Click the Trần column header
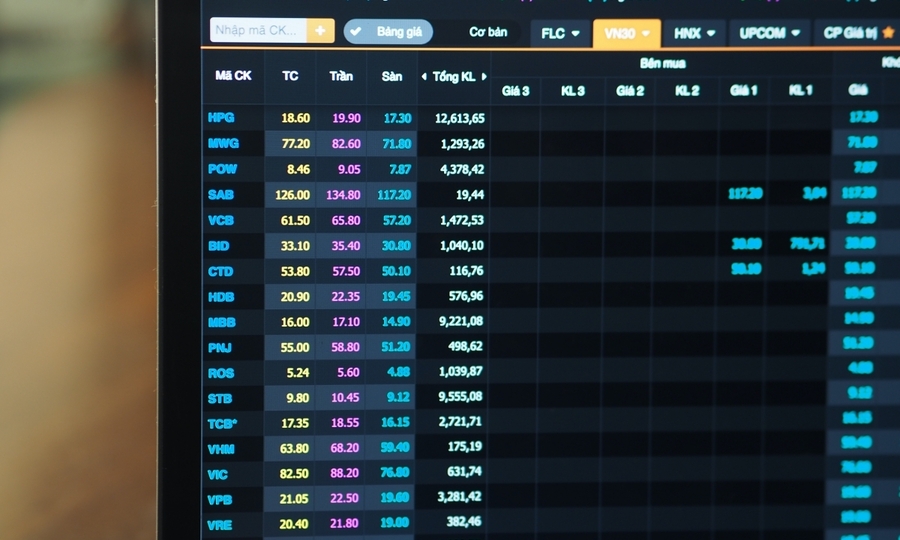 (341, 76)
